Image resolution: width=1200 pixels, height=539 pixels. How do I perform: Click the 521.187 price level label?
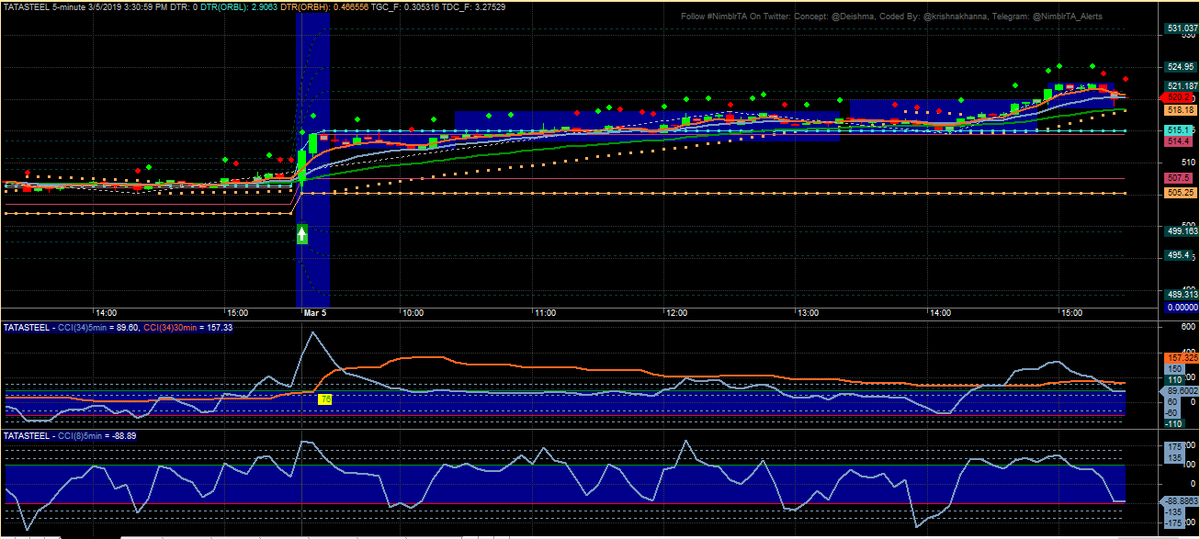click(x=1180, y=86)
